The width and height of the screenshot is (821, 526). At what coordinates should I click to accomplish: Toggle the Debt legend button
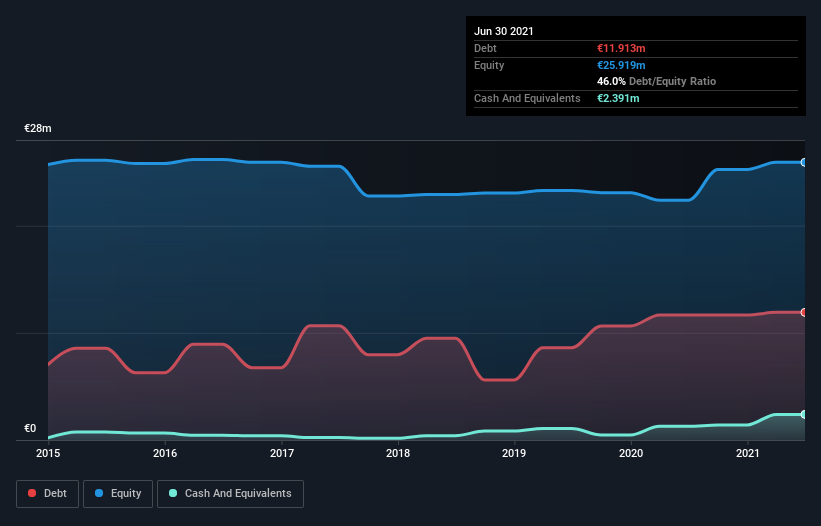(x=47, y=494)
